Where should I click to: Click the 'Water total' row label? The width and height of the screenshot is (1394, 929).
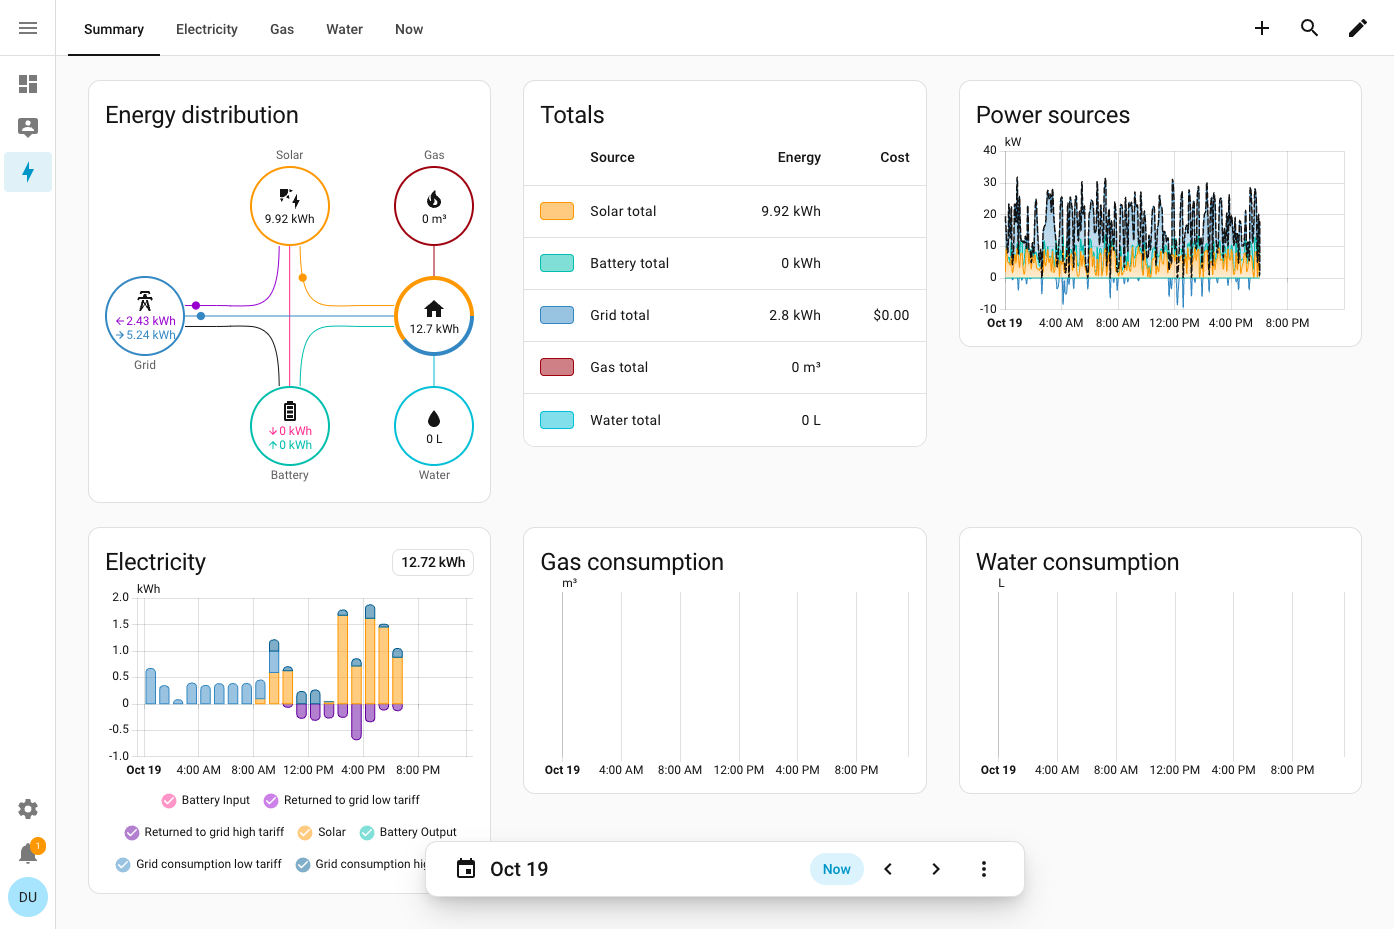pyautogui.click(x=625, y=420)
